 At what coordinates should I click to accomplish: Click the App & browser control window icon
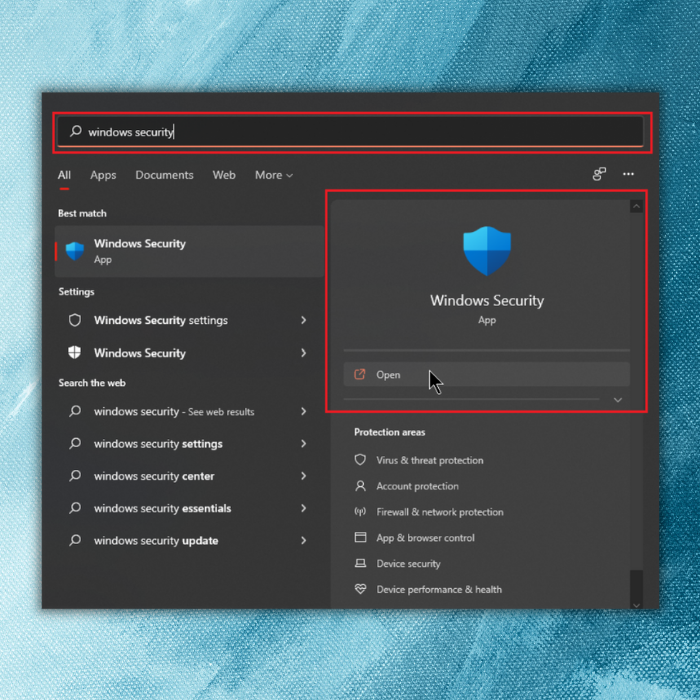360,537
